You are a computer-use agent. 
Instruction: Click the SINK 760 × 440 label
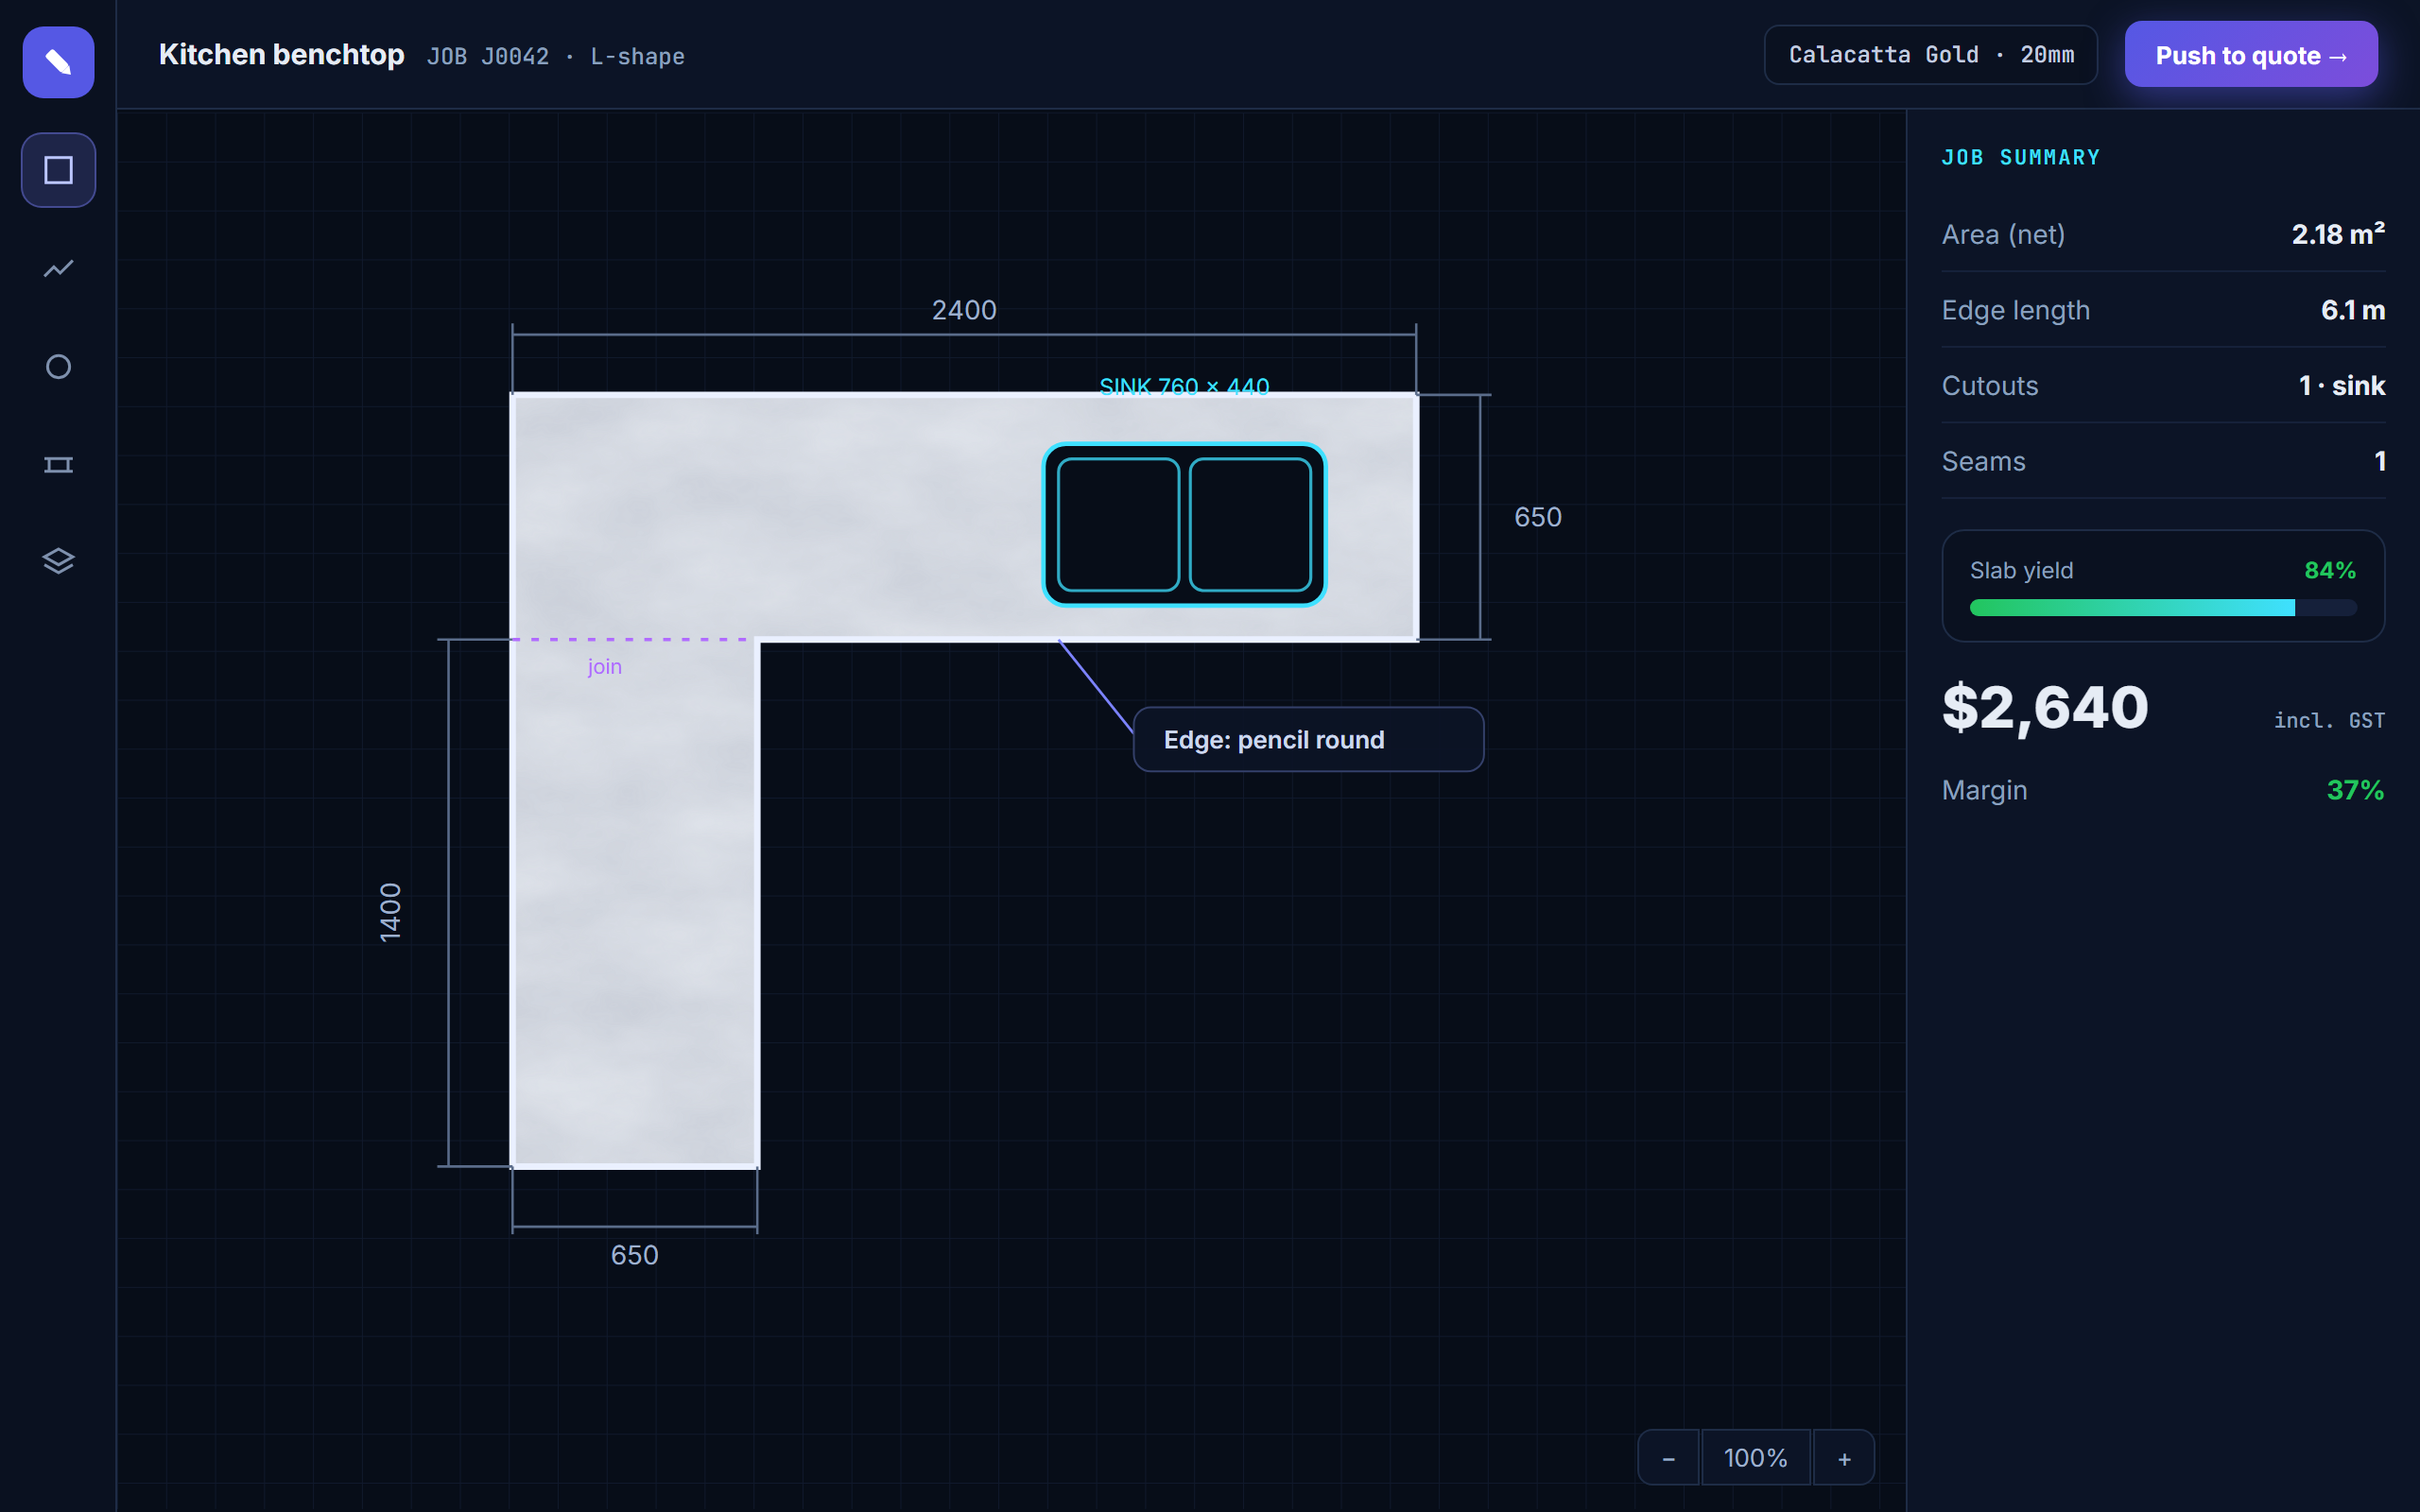coord(1184,387)
